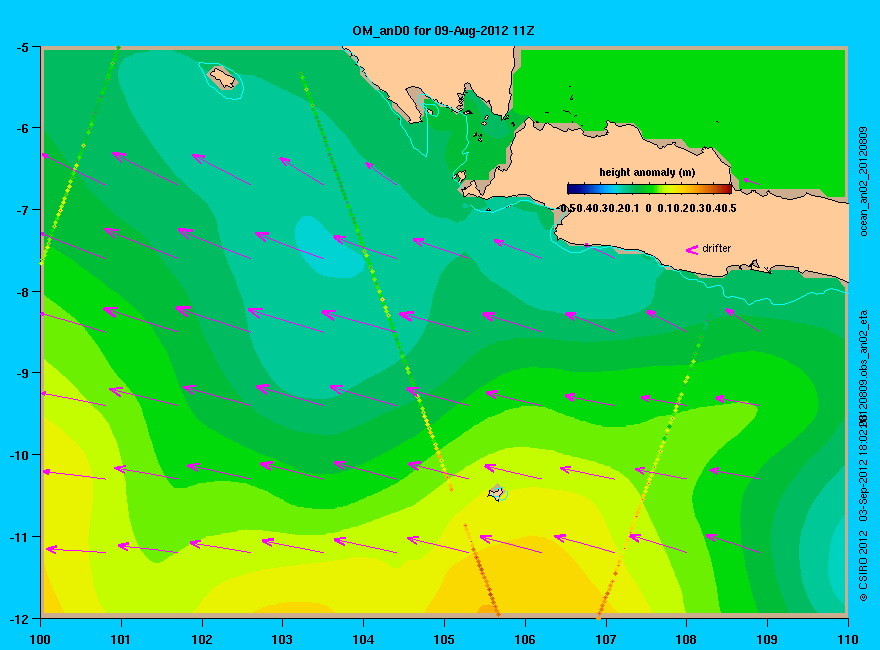Click the x-axis label '110'
The image size is (880, 650).
(x=848, y=639)
